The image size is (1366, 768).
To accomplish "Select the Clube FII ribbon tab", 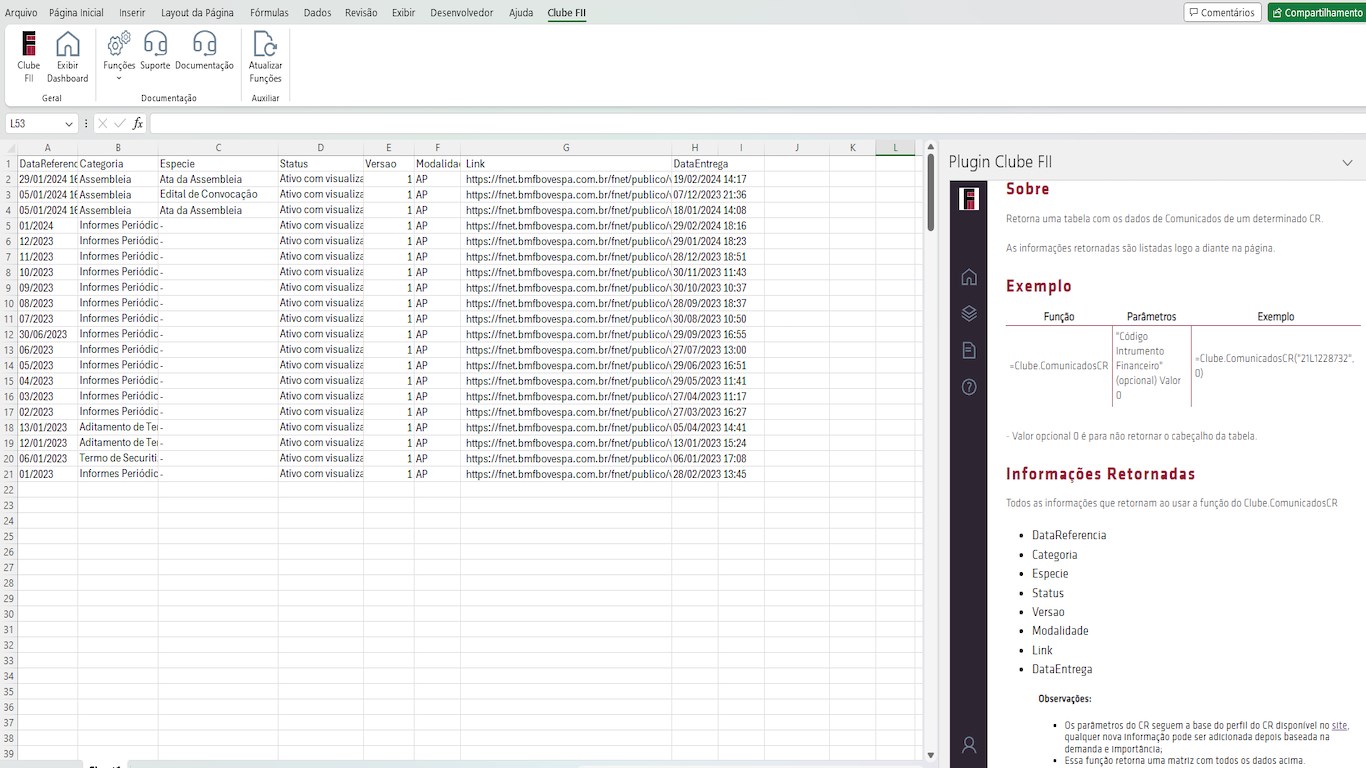I will [567, 13].
